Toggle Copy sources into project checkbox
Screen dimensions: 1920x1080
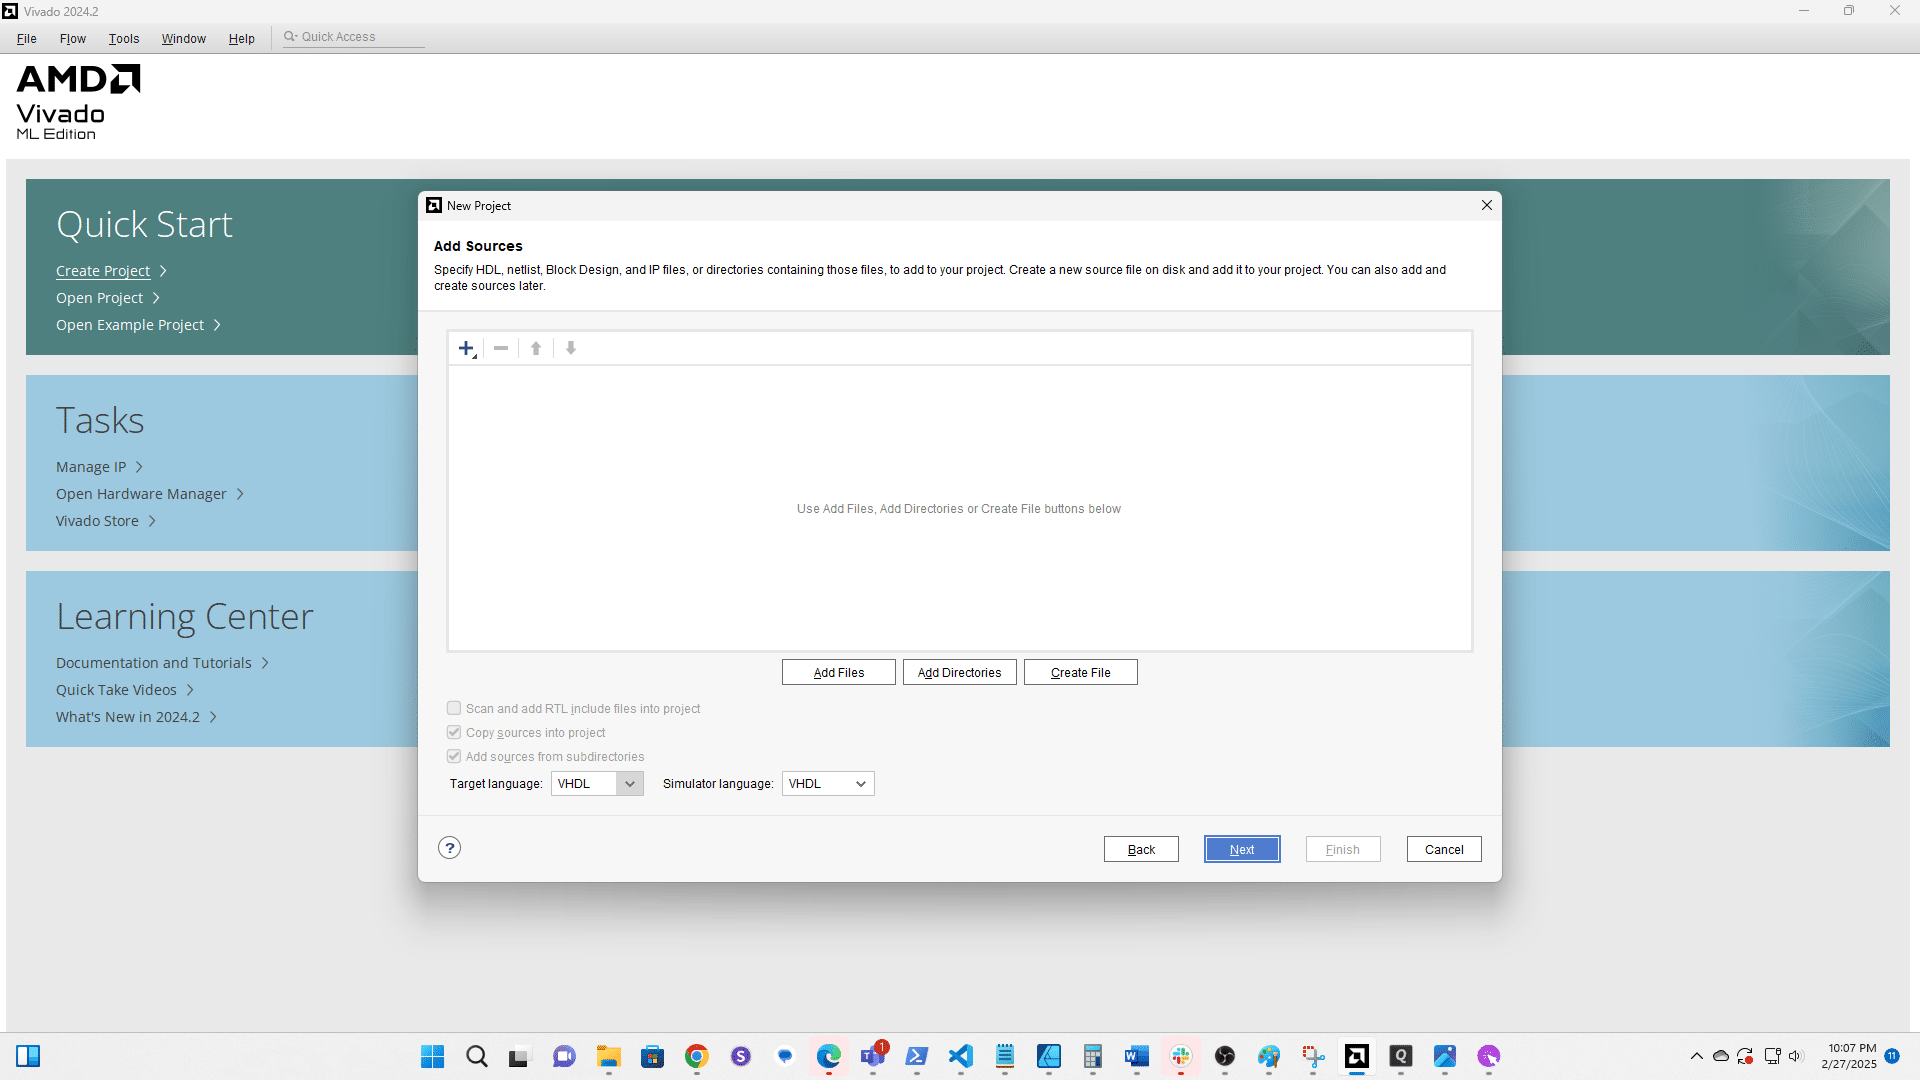(x=454, y=732)
